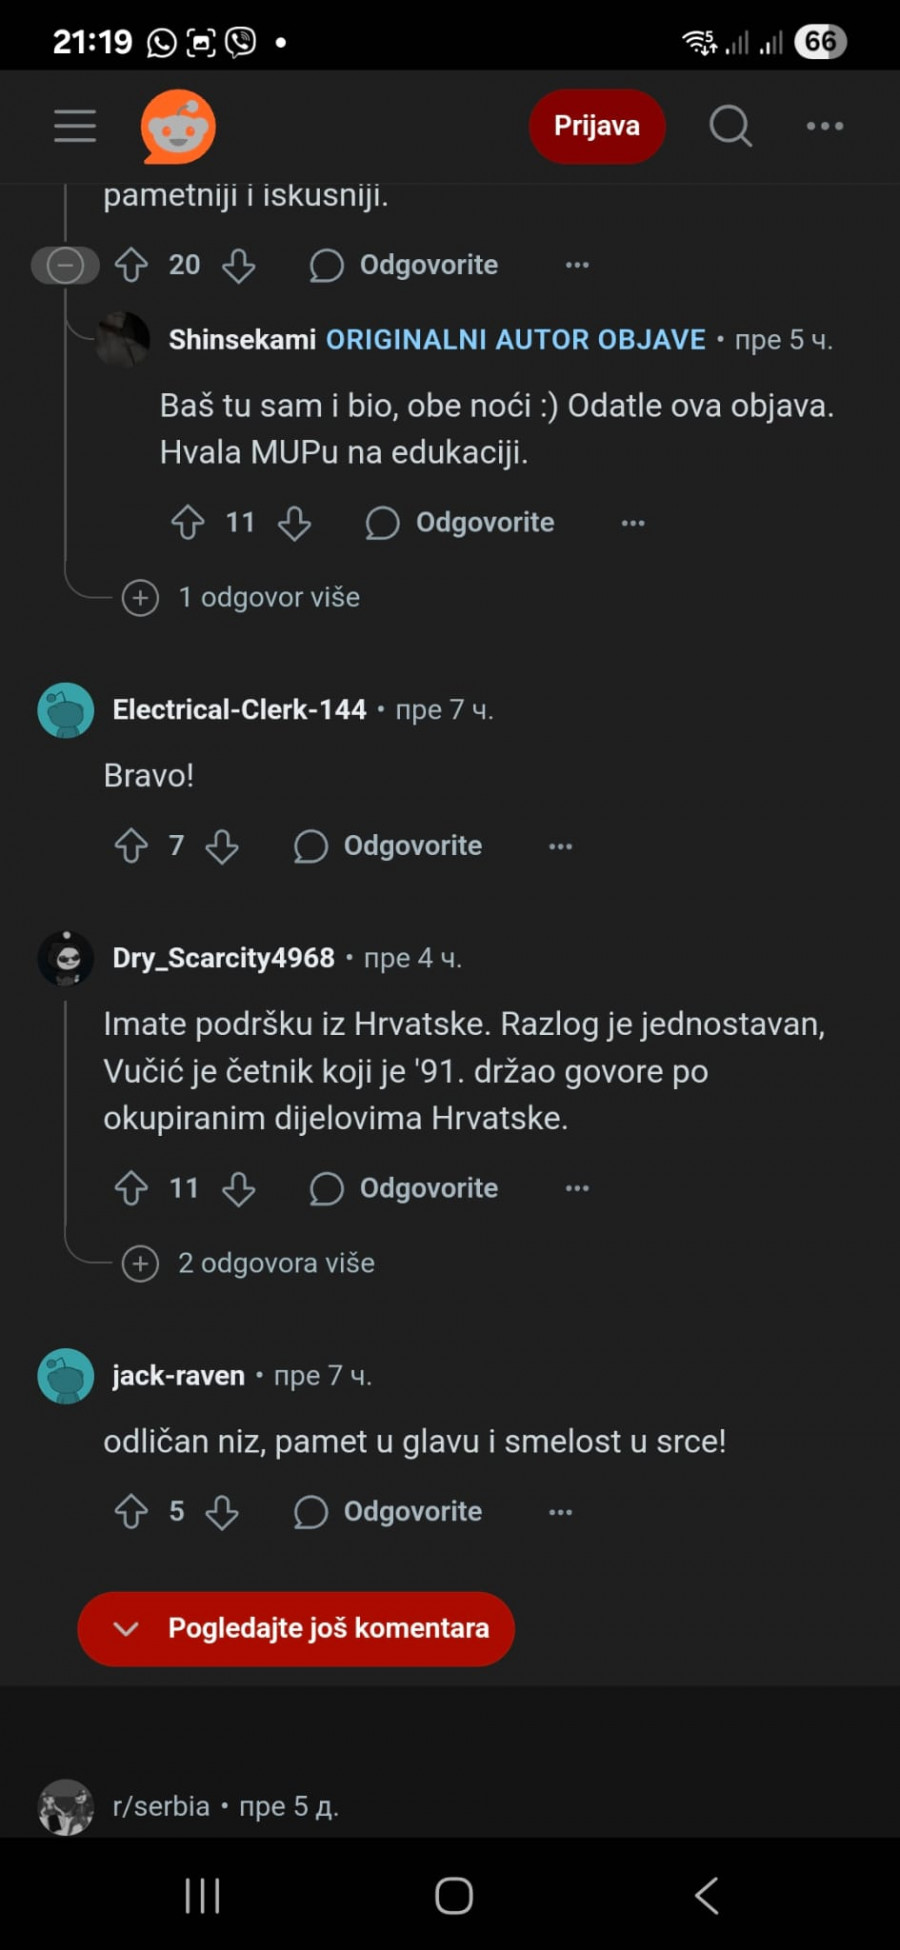Viewport: 900px width, 1950px height.
Task: Open the search magnifier icon
Action: tap(730, 126)
